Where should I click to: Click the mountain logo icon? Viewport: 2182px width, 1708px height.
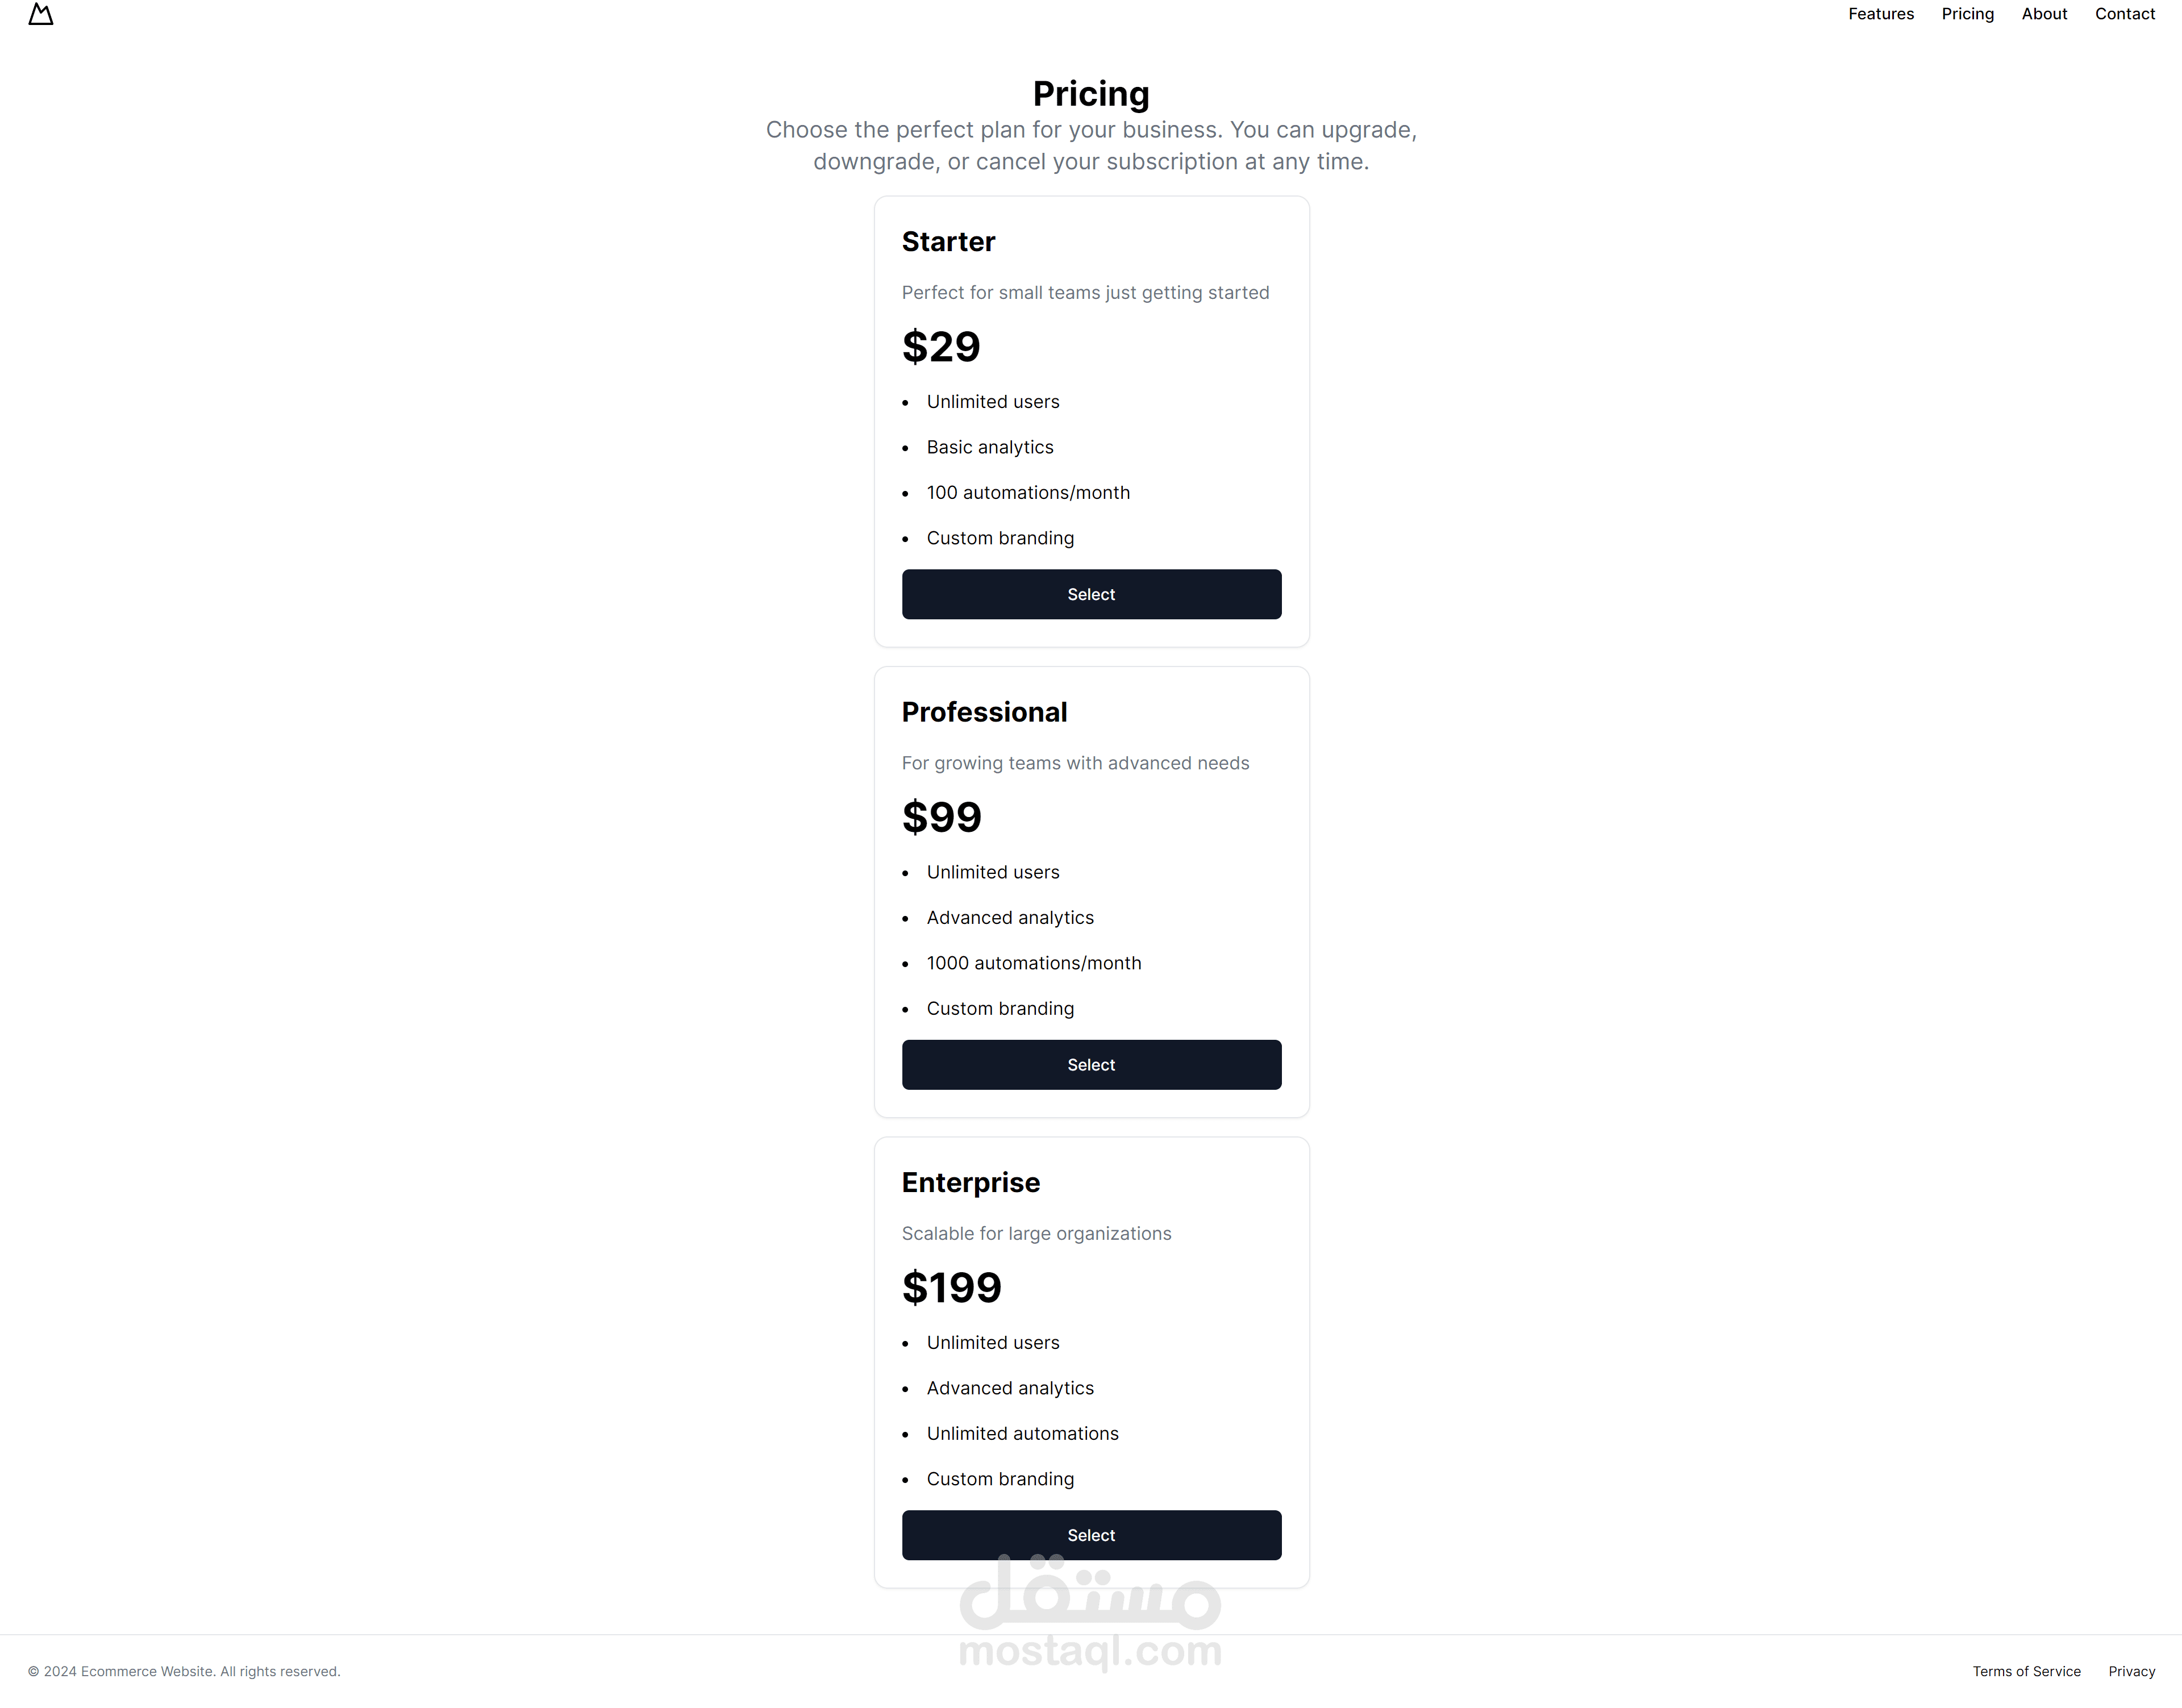pyautogui.click(x=40, y=14)
